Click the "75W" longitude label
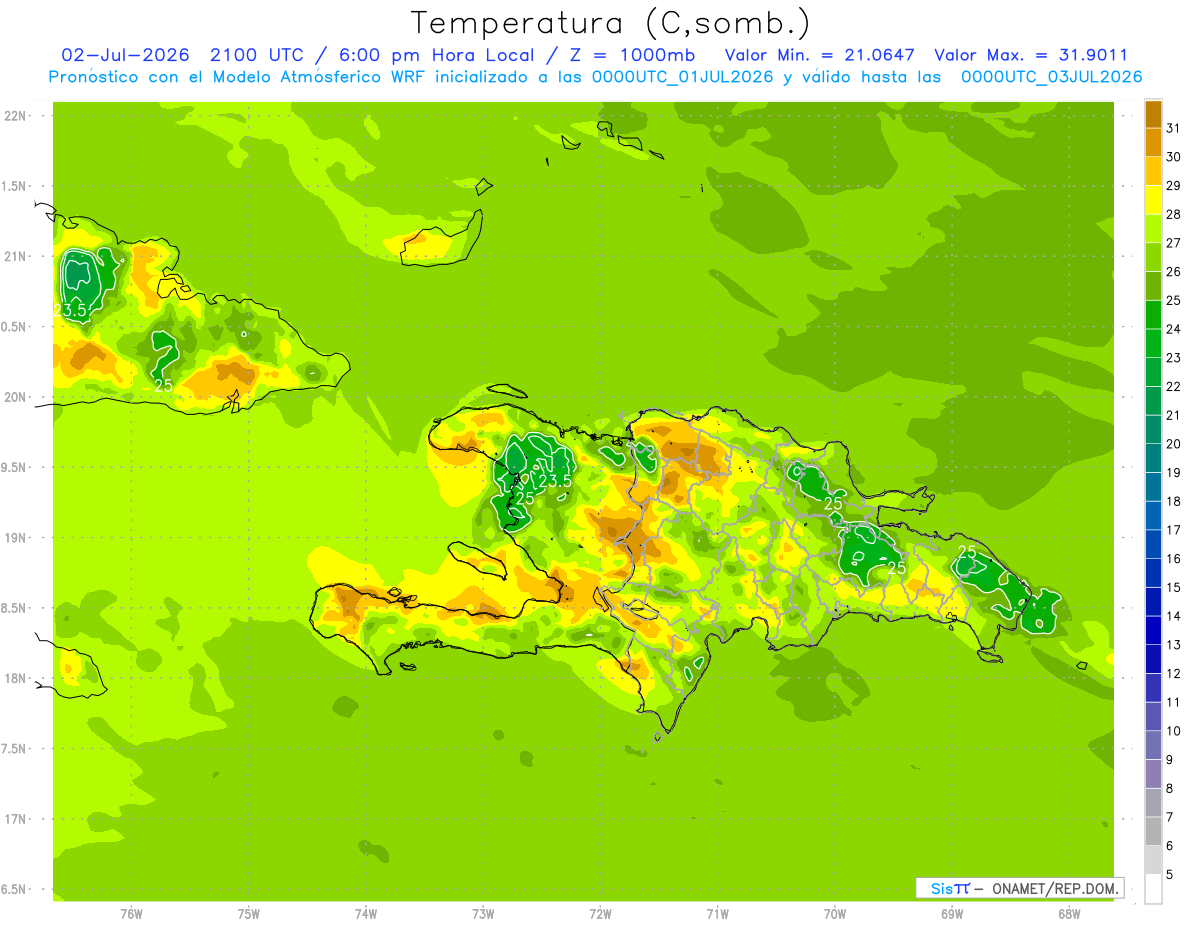Image resolution: width=1200 pixels, height=927 pixels. (x=249, y=914)
